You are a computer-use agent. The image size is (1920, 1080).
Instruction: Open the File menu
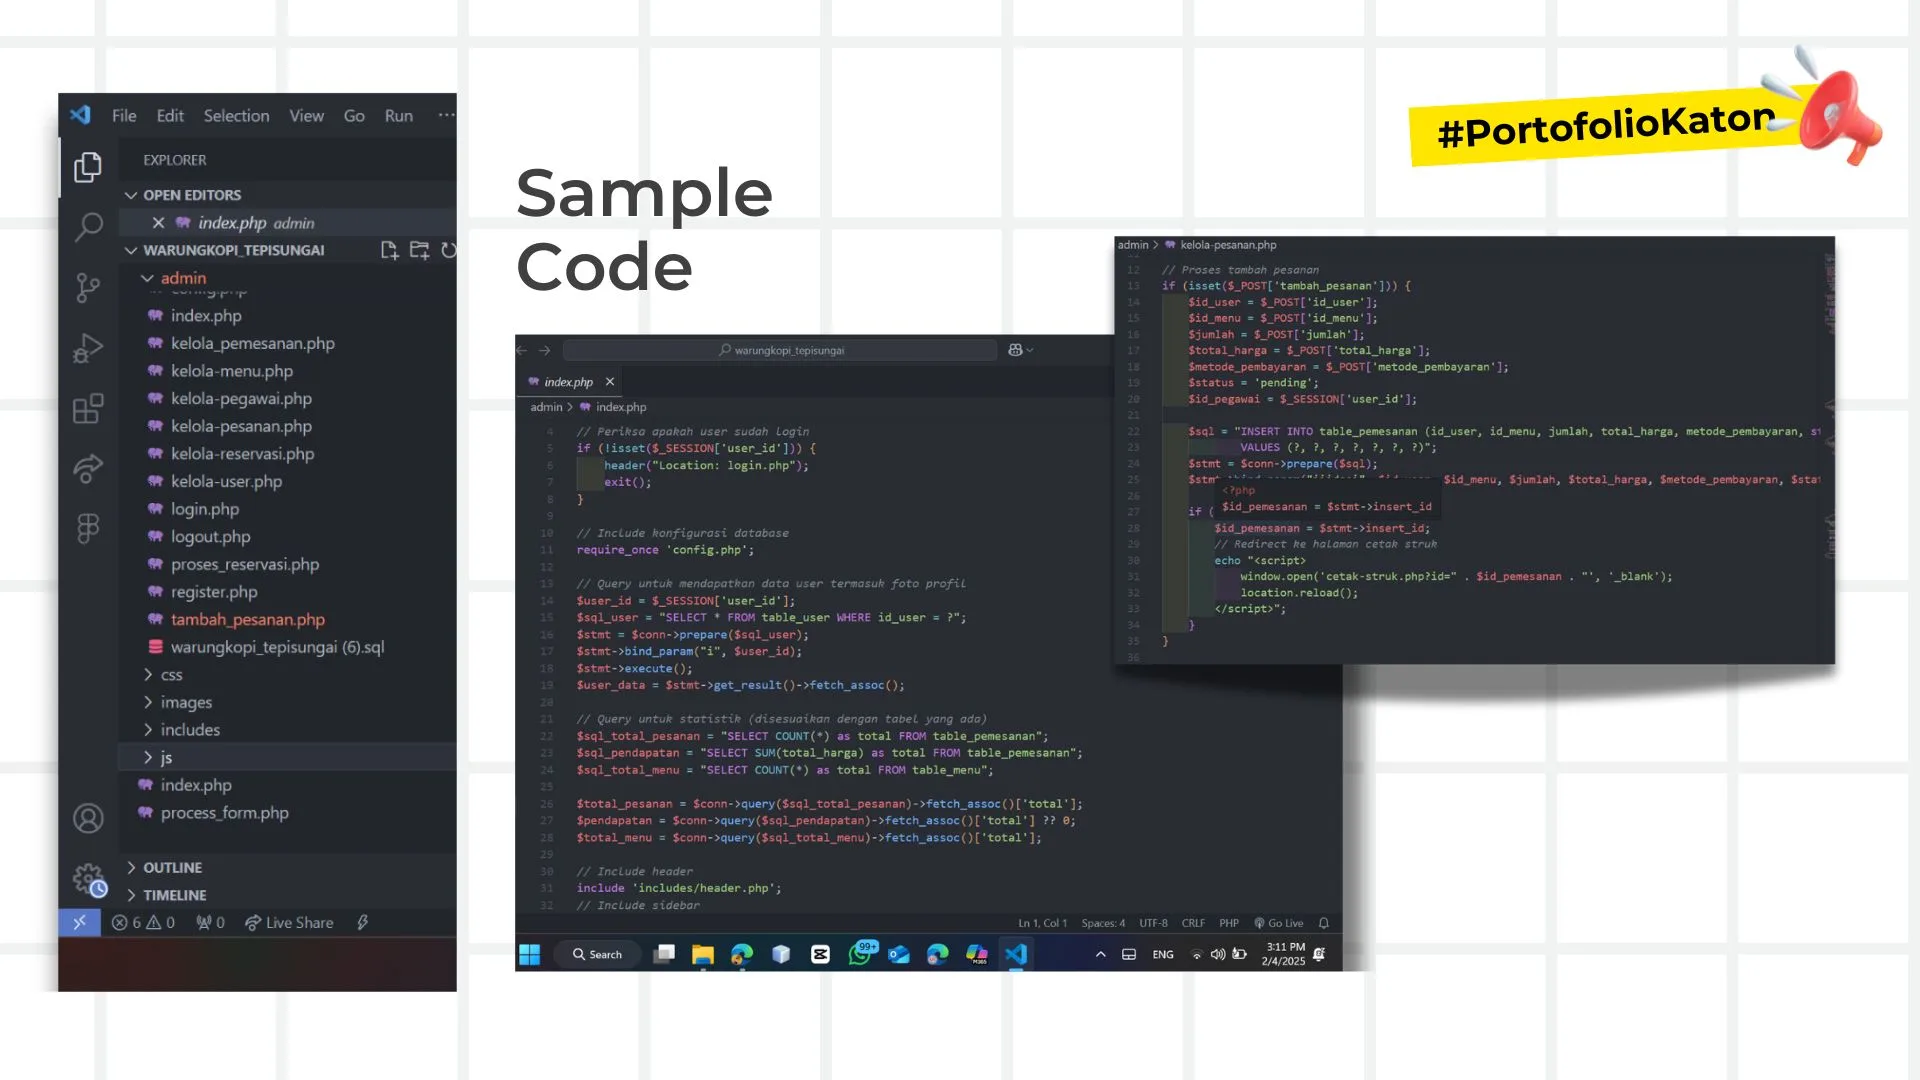point(124,116)
